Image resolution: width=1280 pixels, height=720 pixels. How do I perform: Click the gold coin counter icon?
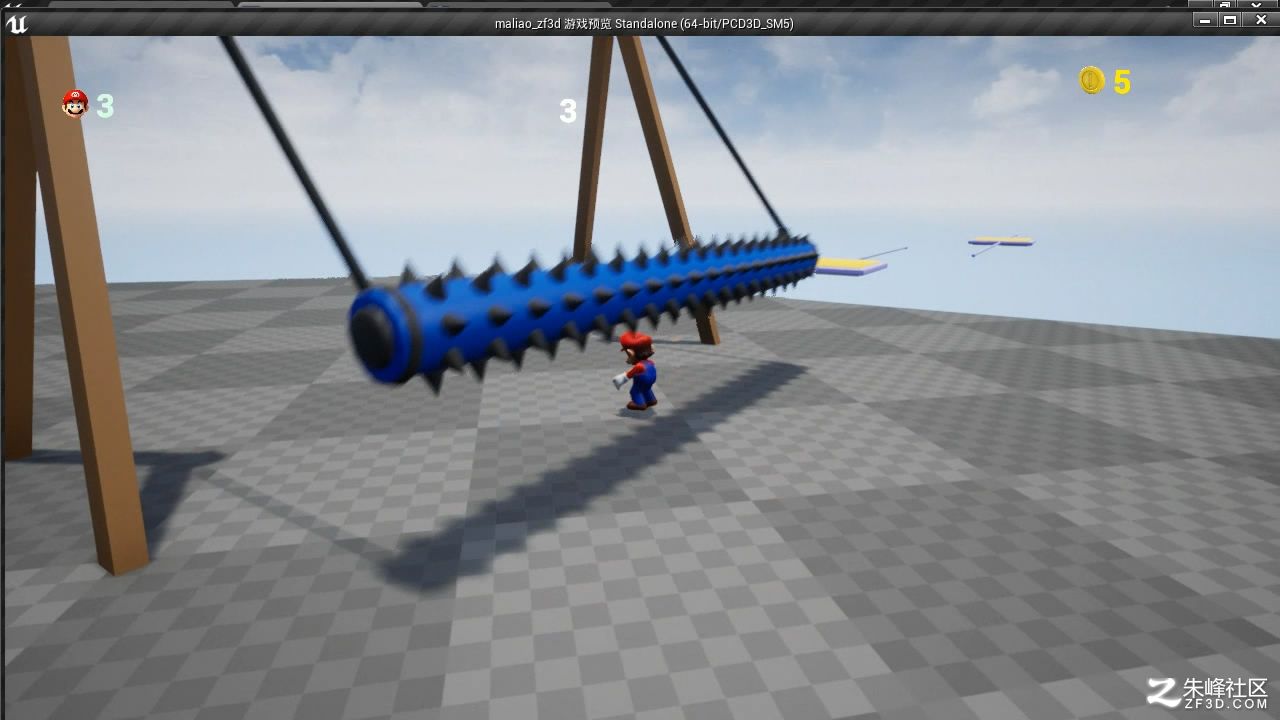[1091, 81]
